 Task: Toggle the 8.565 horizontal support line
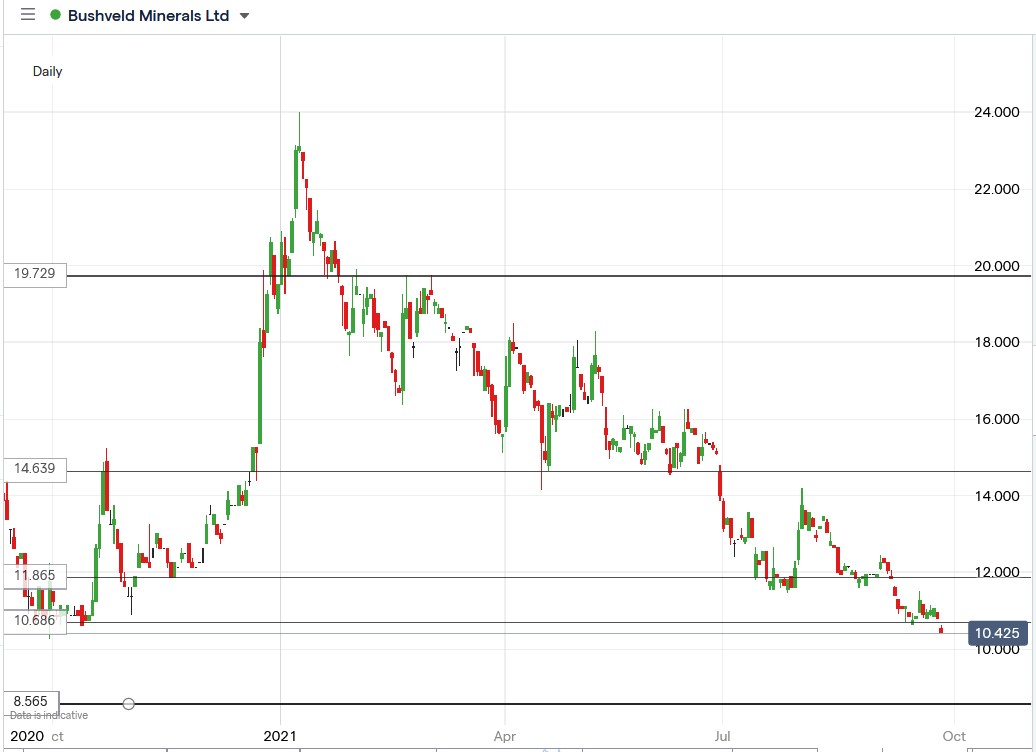pos(500,703)
